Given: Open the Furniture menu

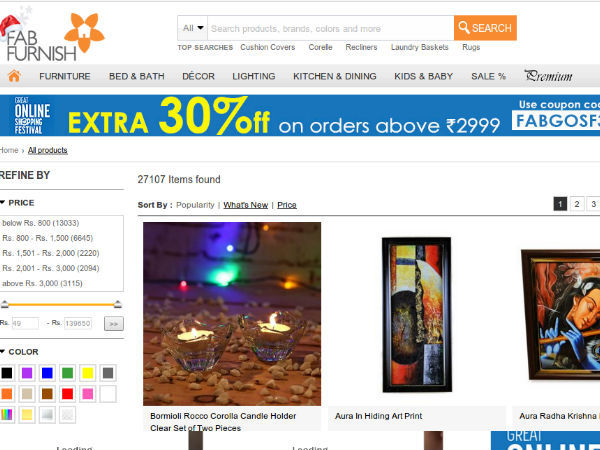Looking at the screenshot, I should [x=65, y=76].
